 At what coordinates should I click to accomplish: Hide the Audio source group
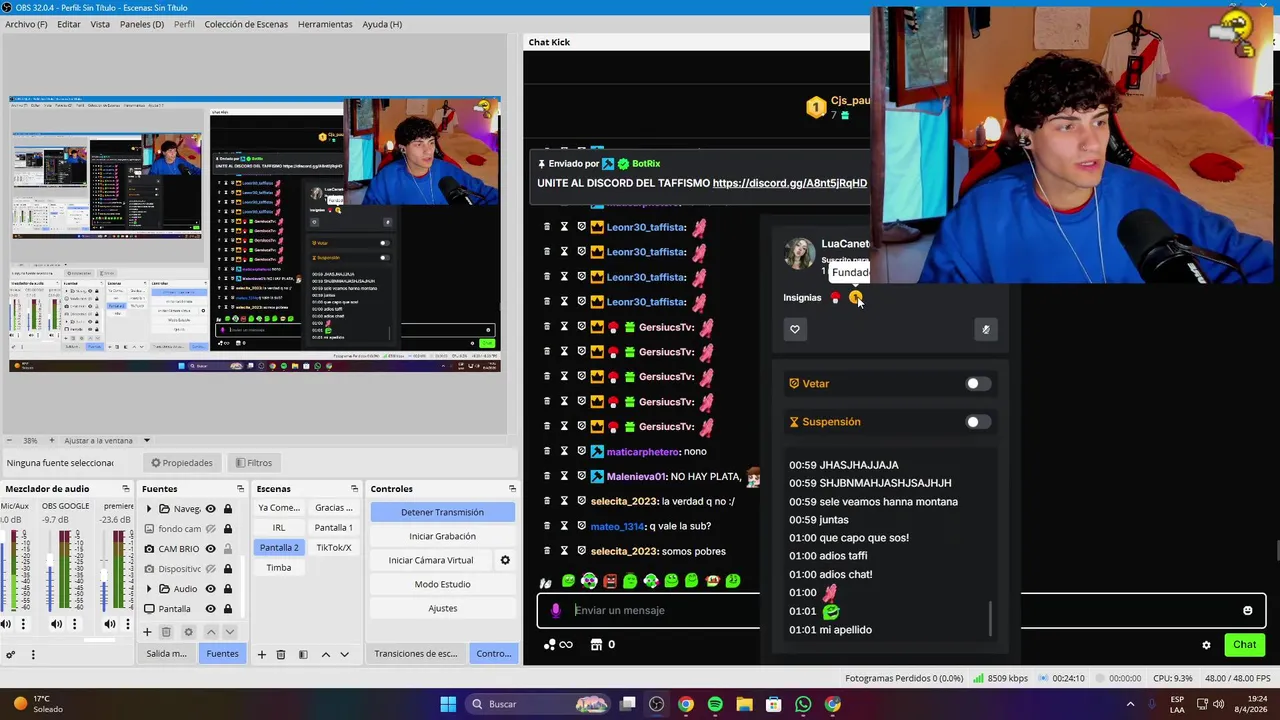210,589
